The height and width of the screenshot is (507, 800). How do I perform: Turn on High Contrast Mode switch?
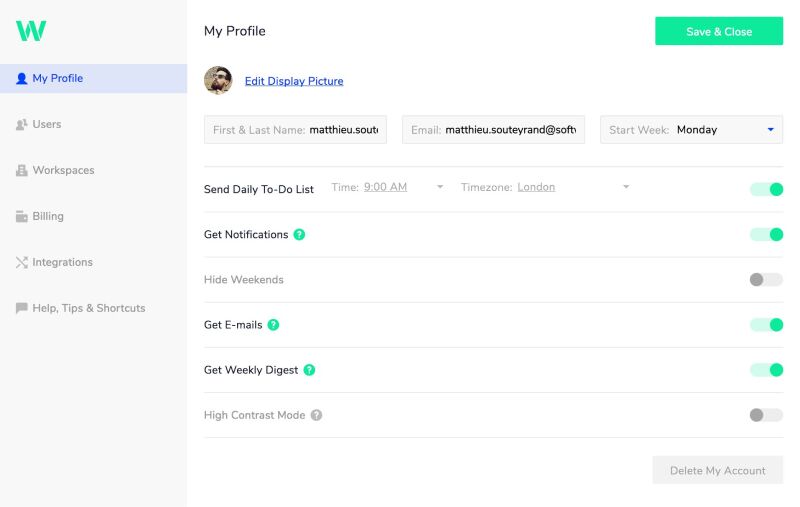click(x=766, y=415)
